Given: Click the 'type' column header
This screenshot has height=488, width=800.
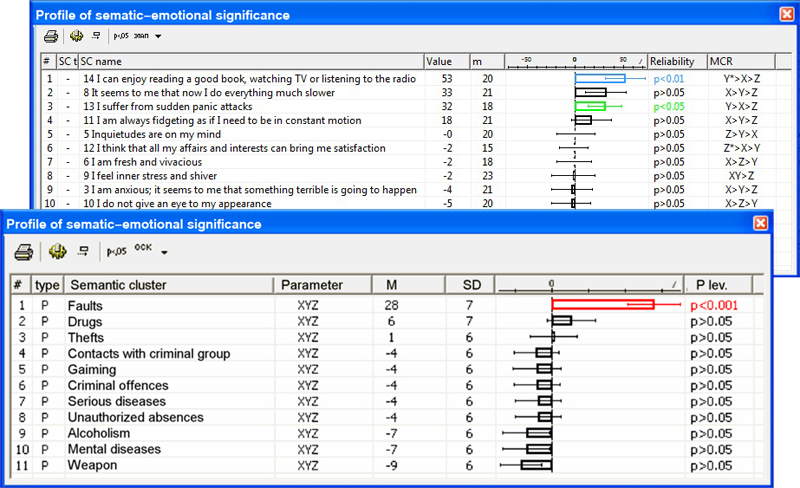Looking at the screenshot, I should (x=47, y=285).
